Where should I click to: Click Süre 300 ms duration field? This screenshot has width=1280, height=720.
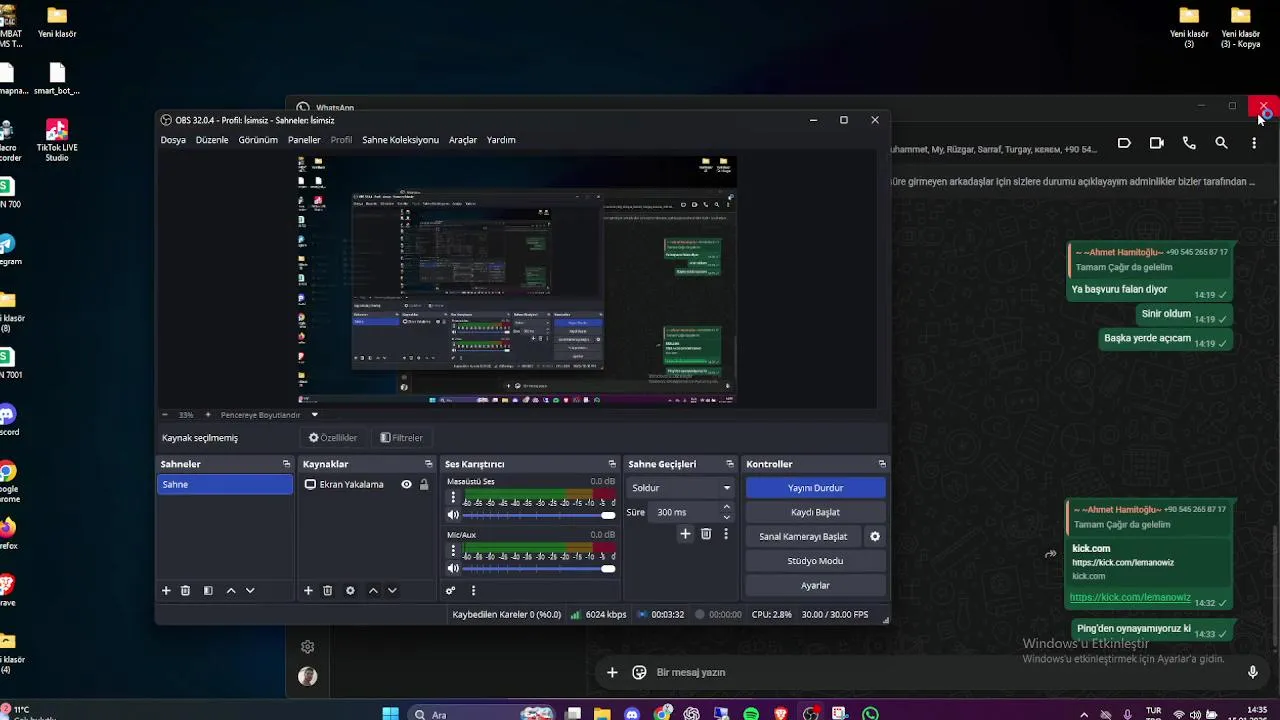tap(685, 512)
